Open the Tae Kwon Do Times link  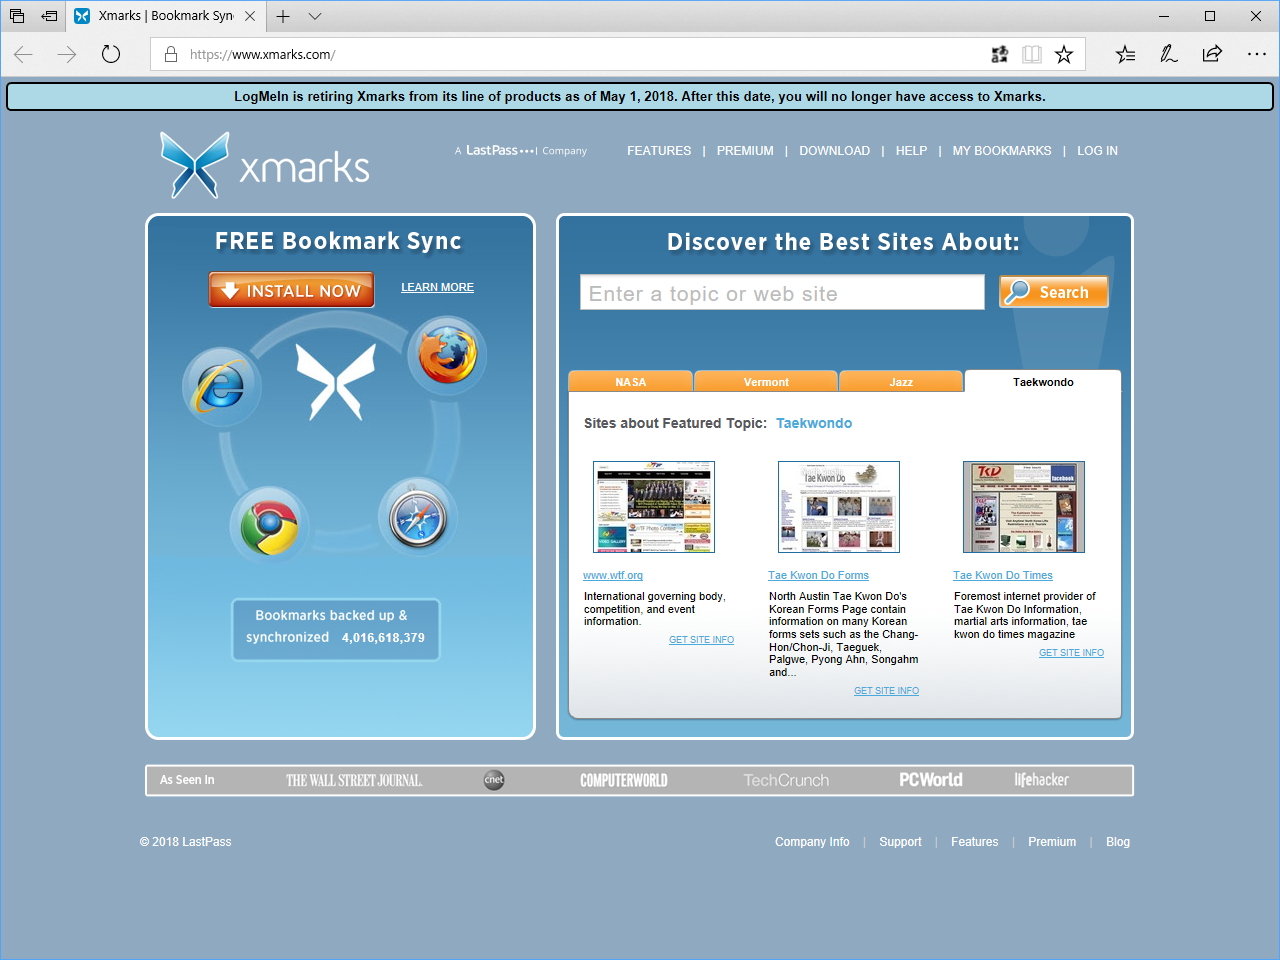coord(1002,575)
